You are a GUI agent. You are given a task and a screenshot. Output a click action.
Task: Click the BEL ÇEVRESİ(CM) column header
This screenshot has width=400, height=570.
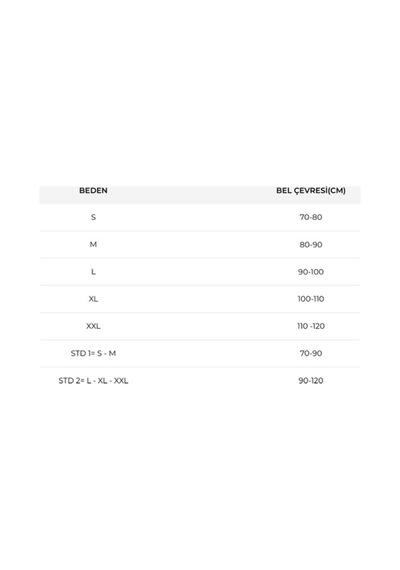[311, 190]
